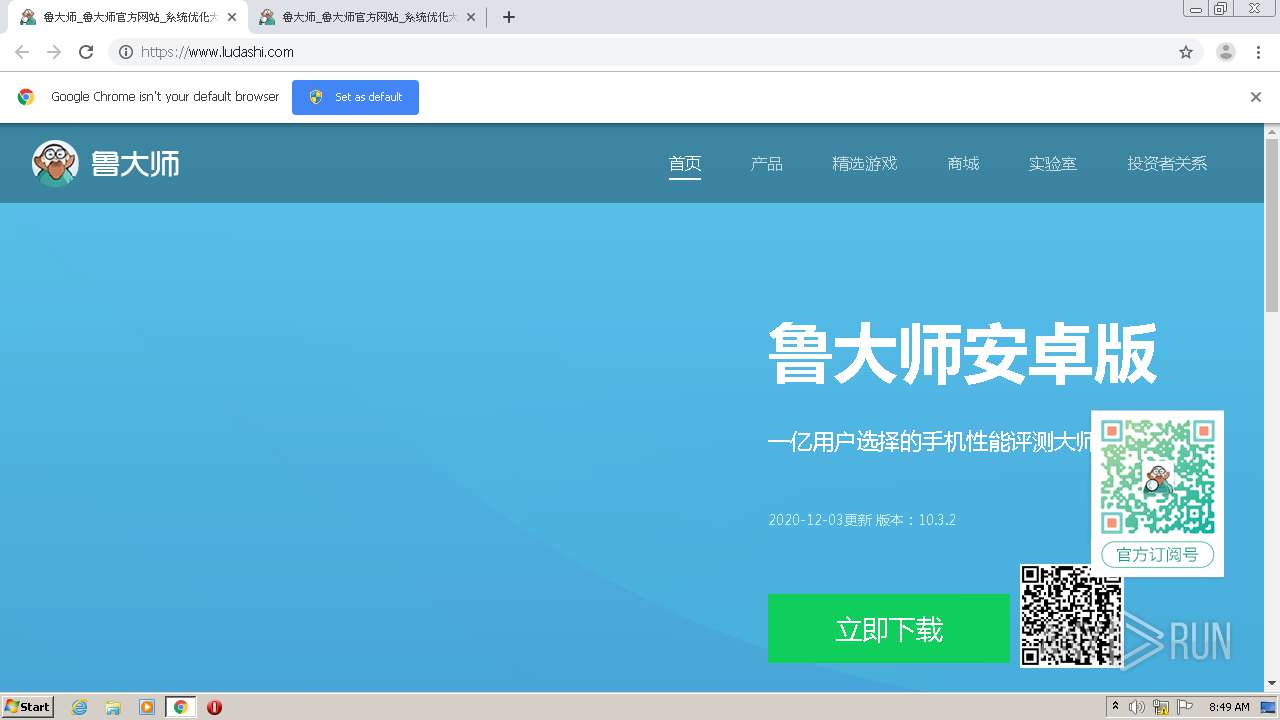The width and height of the screenshot is (1280, 720).
Task: Click the 鲁大师 logo in header
Action: [105, 163]
